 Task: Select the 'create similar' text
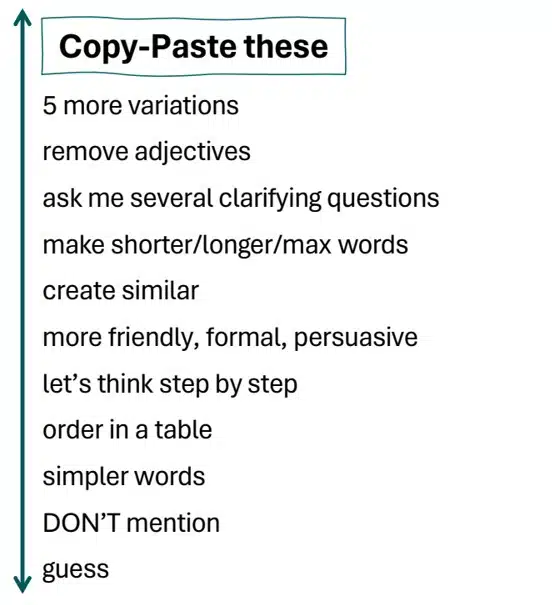[x=121, y=291]
